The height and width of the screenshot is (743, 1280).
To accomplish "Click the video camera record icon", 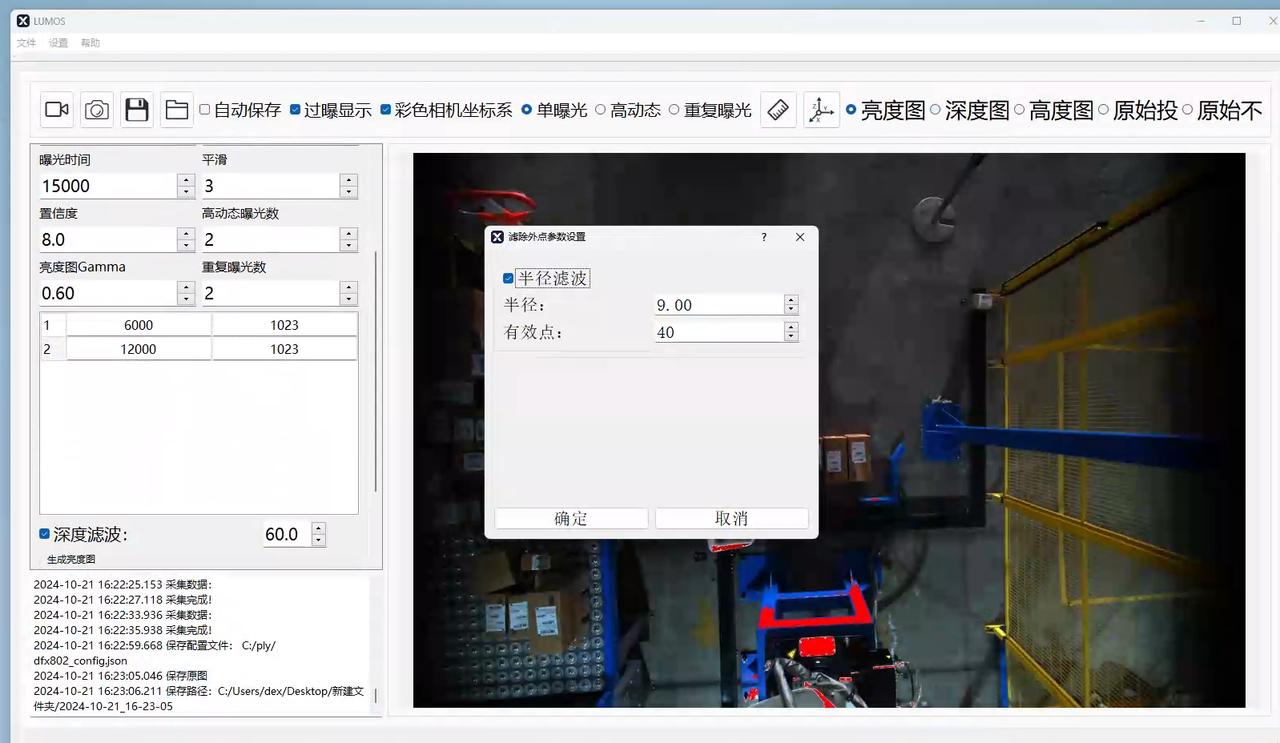I will coord(57,110).
